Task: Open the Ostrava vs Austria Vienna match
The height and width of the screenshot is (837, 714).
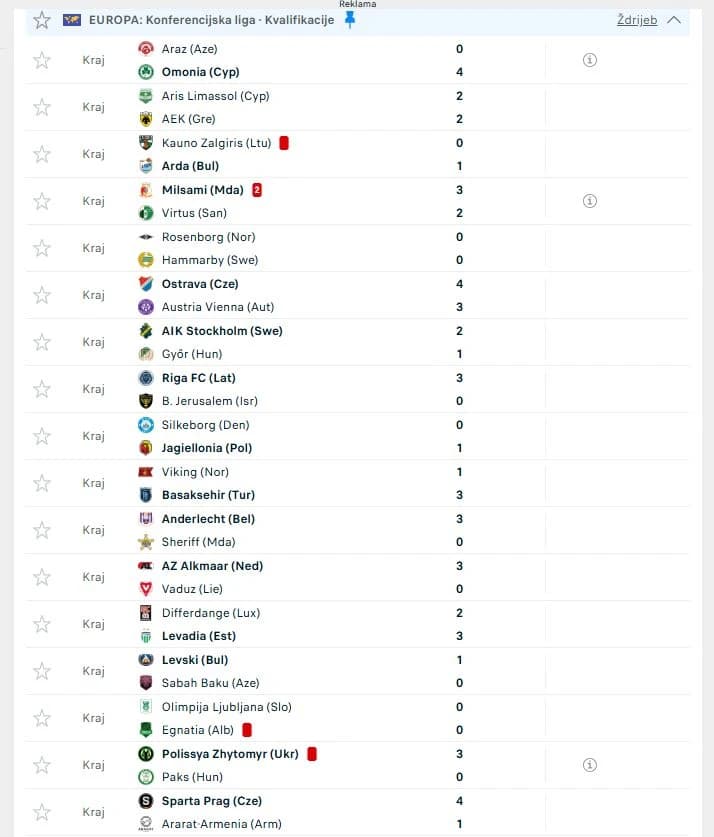Action: [357, 295]
